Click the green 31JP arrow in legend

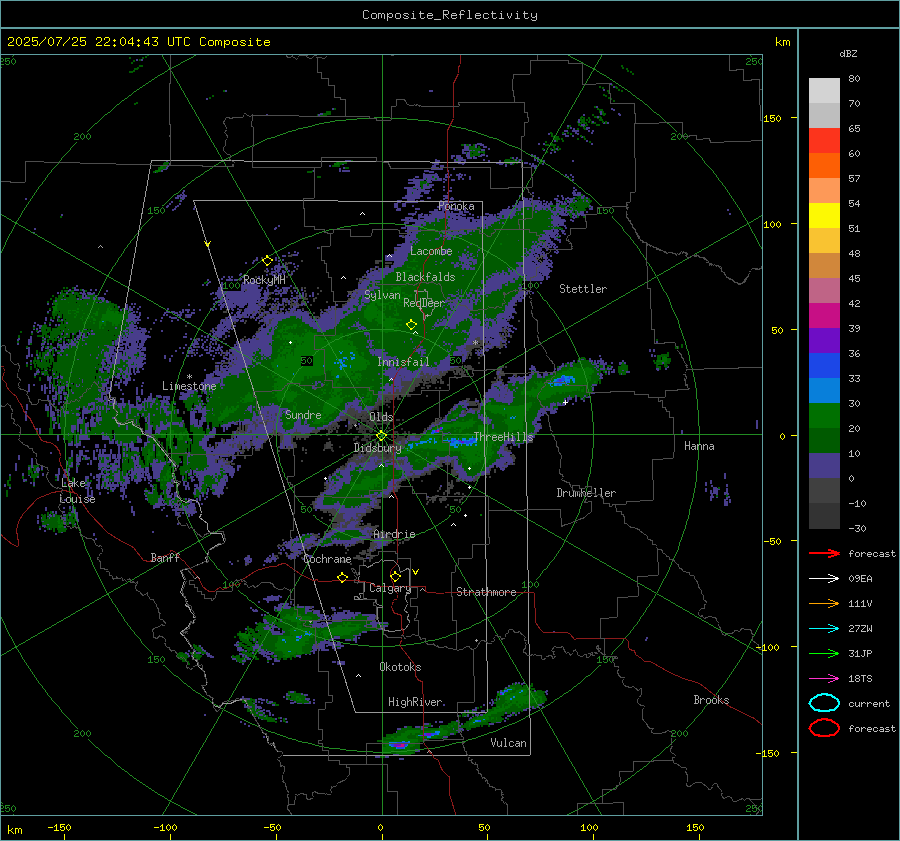coord(824,653)
